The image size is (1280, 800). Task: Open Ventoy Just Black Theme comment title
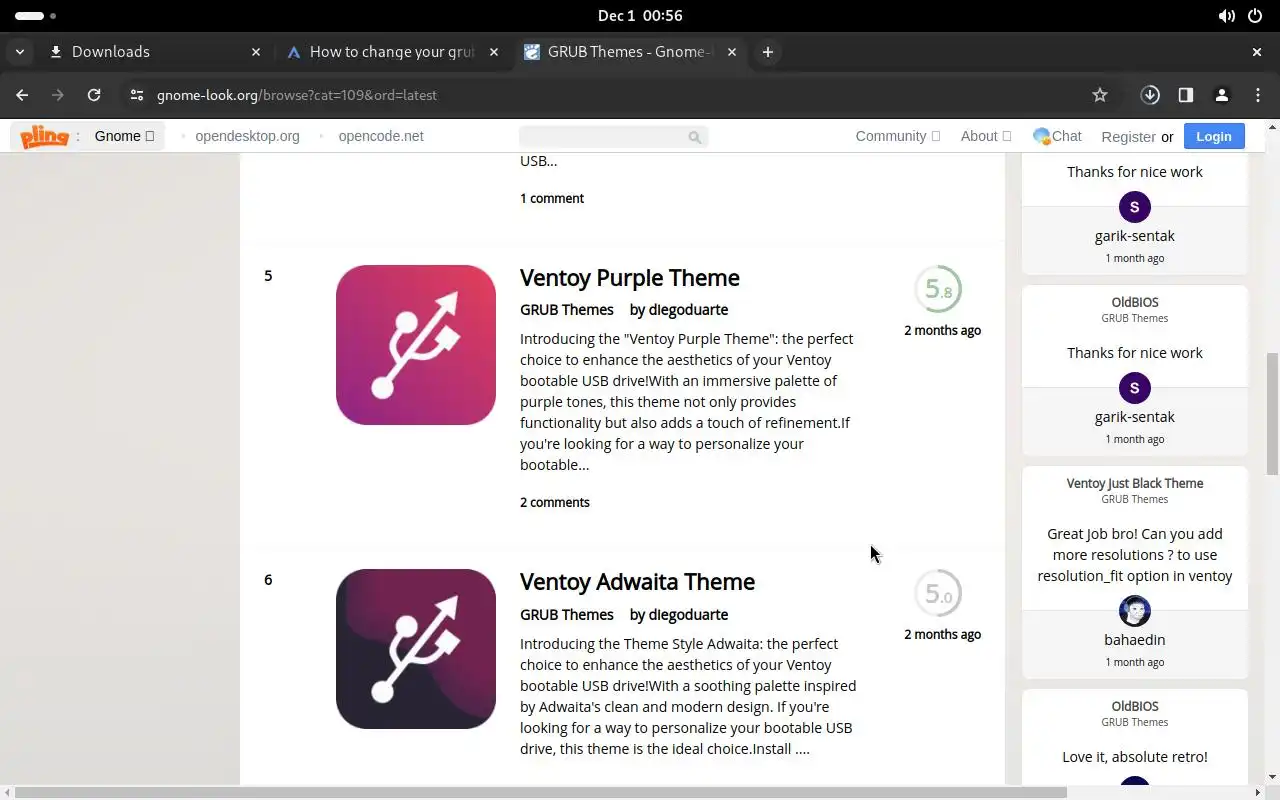(x=1135, y=483)
